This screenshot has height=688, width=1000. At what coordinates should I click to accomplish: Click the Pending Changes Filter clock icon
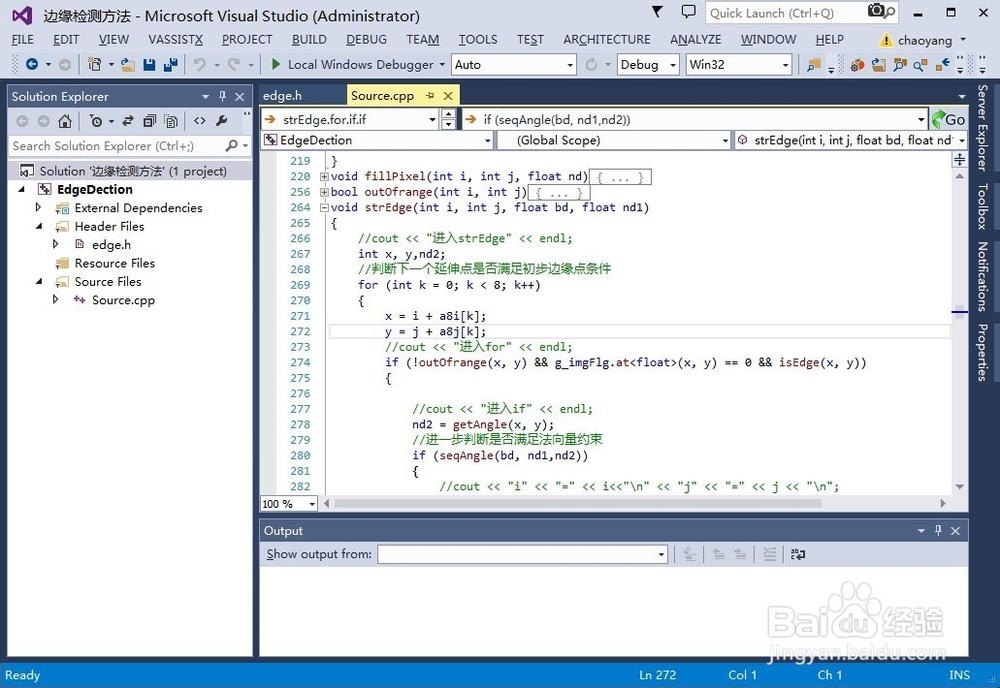[x=96, y=121]
